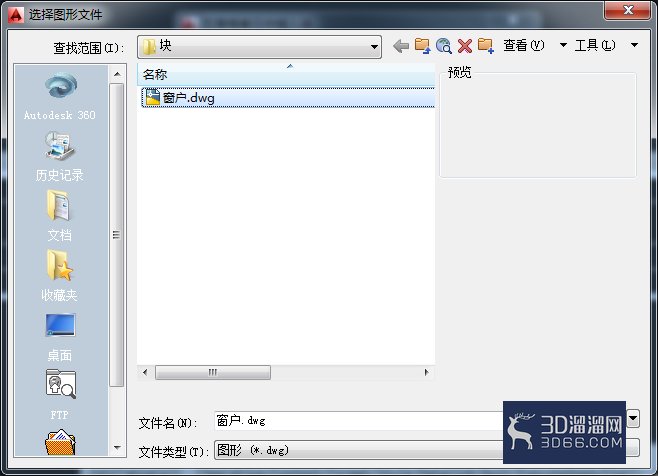
Task: Open the 工具(L) tools menu
Action: 595,45
